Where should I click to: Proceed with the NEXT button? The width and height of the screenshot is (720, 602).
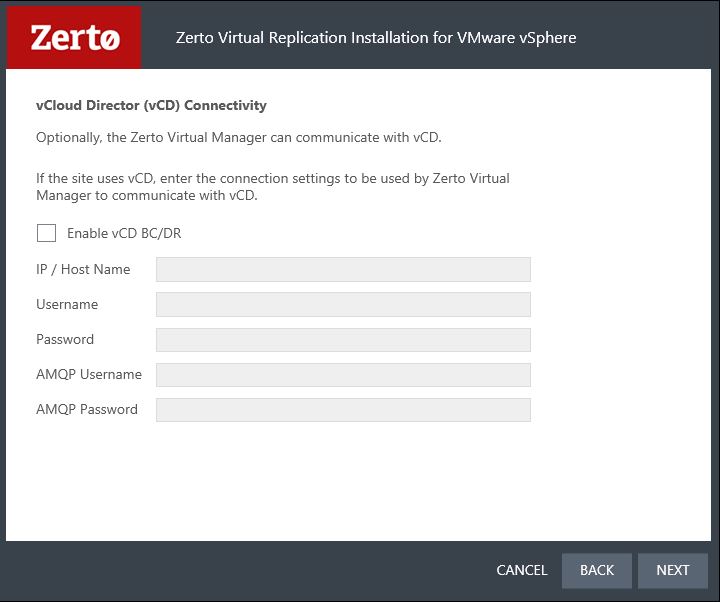coord(673,570)
